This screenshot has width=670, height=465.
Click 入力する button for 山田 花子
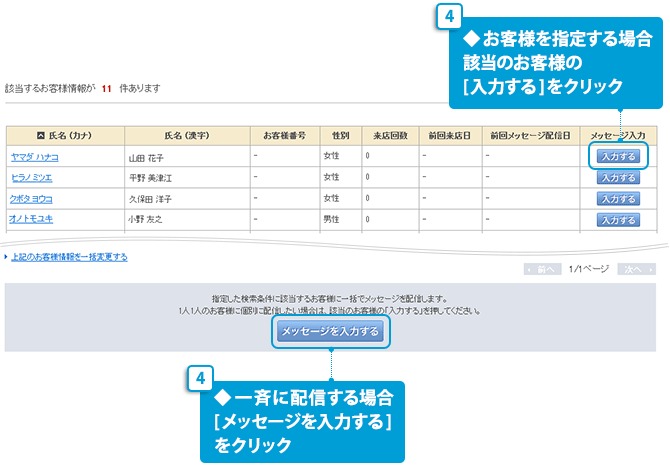coord(618,156)
